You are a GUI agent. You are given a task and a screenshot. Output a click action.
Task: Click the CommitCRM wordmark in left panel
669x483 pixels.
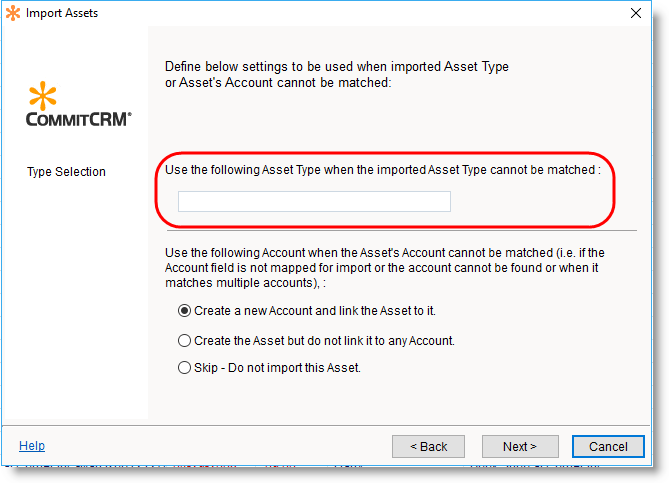pyautogui.click(x=78, y=118)
